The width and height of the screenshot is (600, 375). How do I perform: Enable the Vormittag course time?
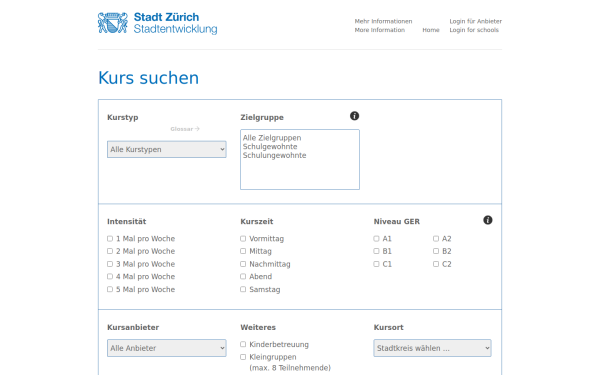243,239
